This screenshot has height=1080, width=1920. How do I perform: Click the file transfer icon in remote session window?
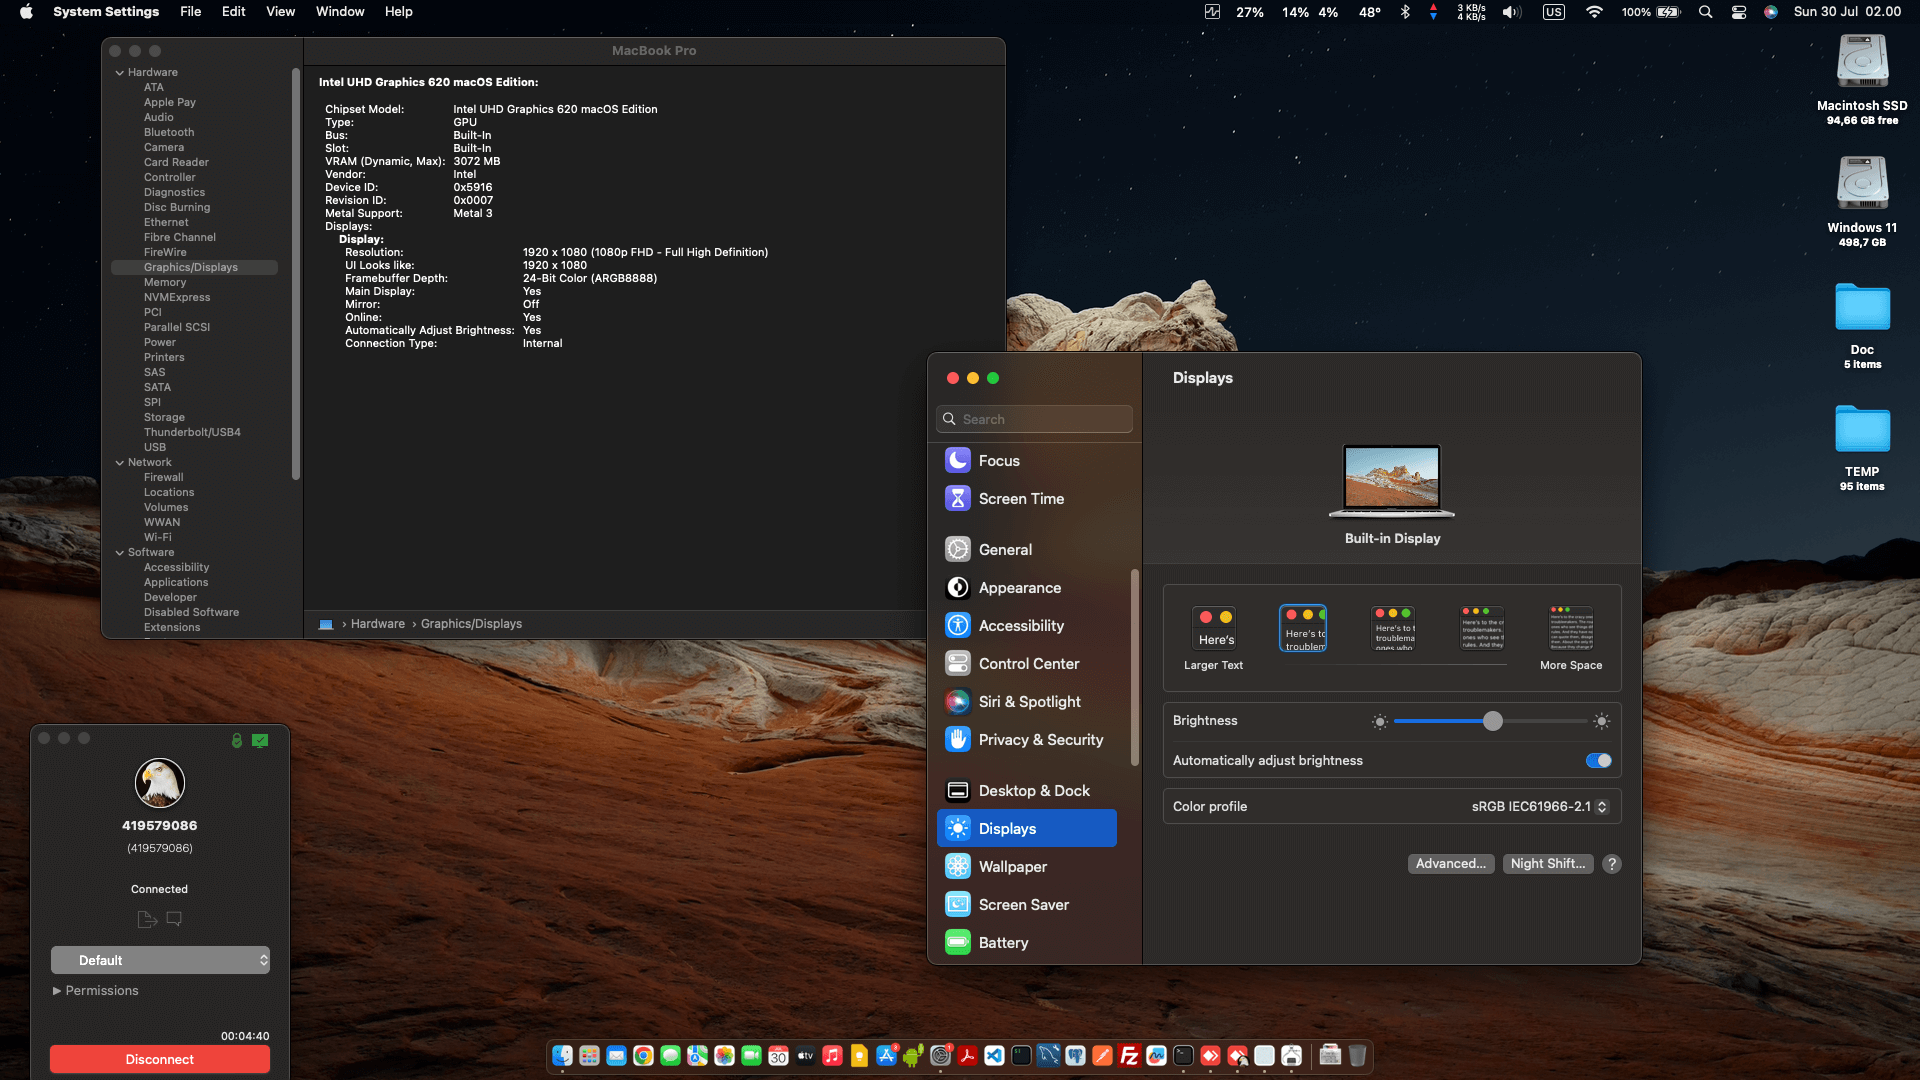[x=147, y=919]
